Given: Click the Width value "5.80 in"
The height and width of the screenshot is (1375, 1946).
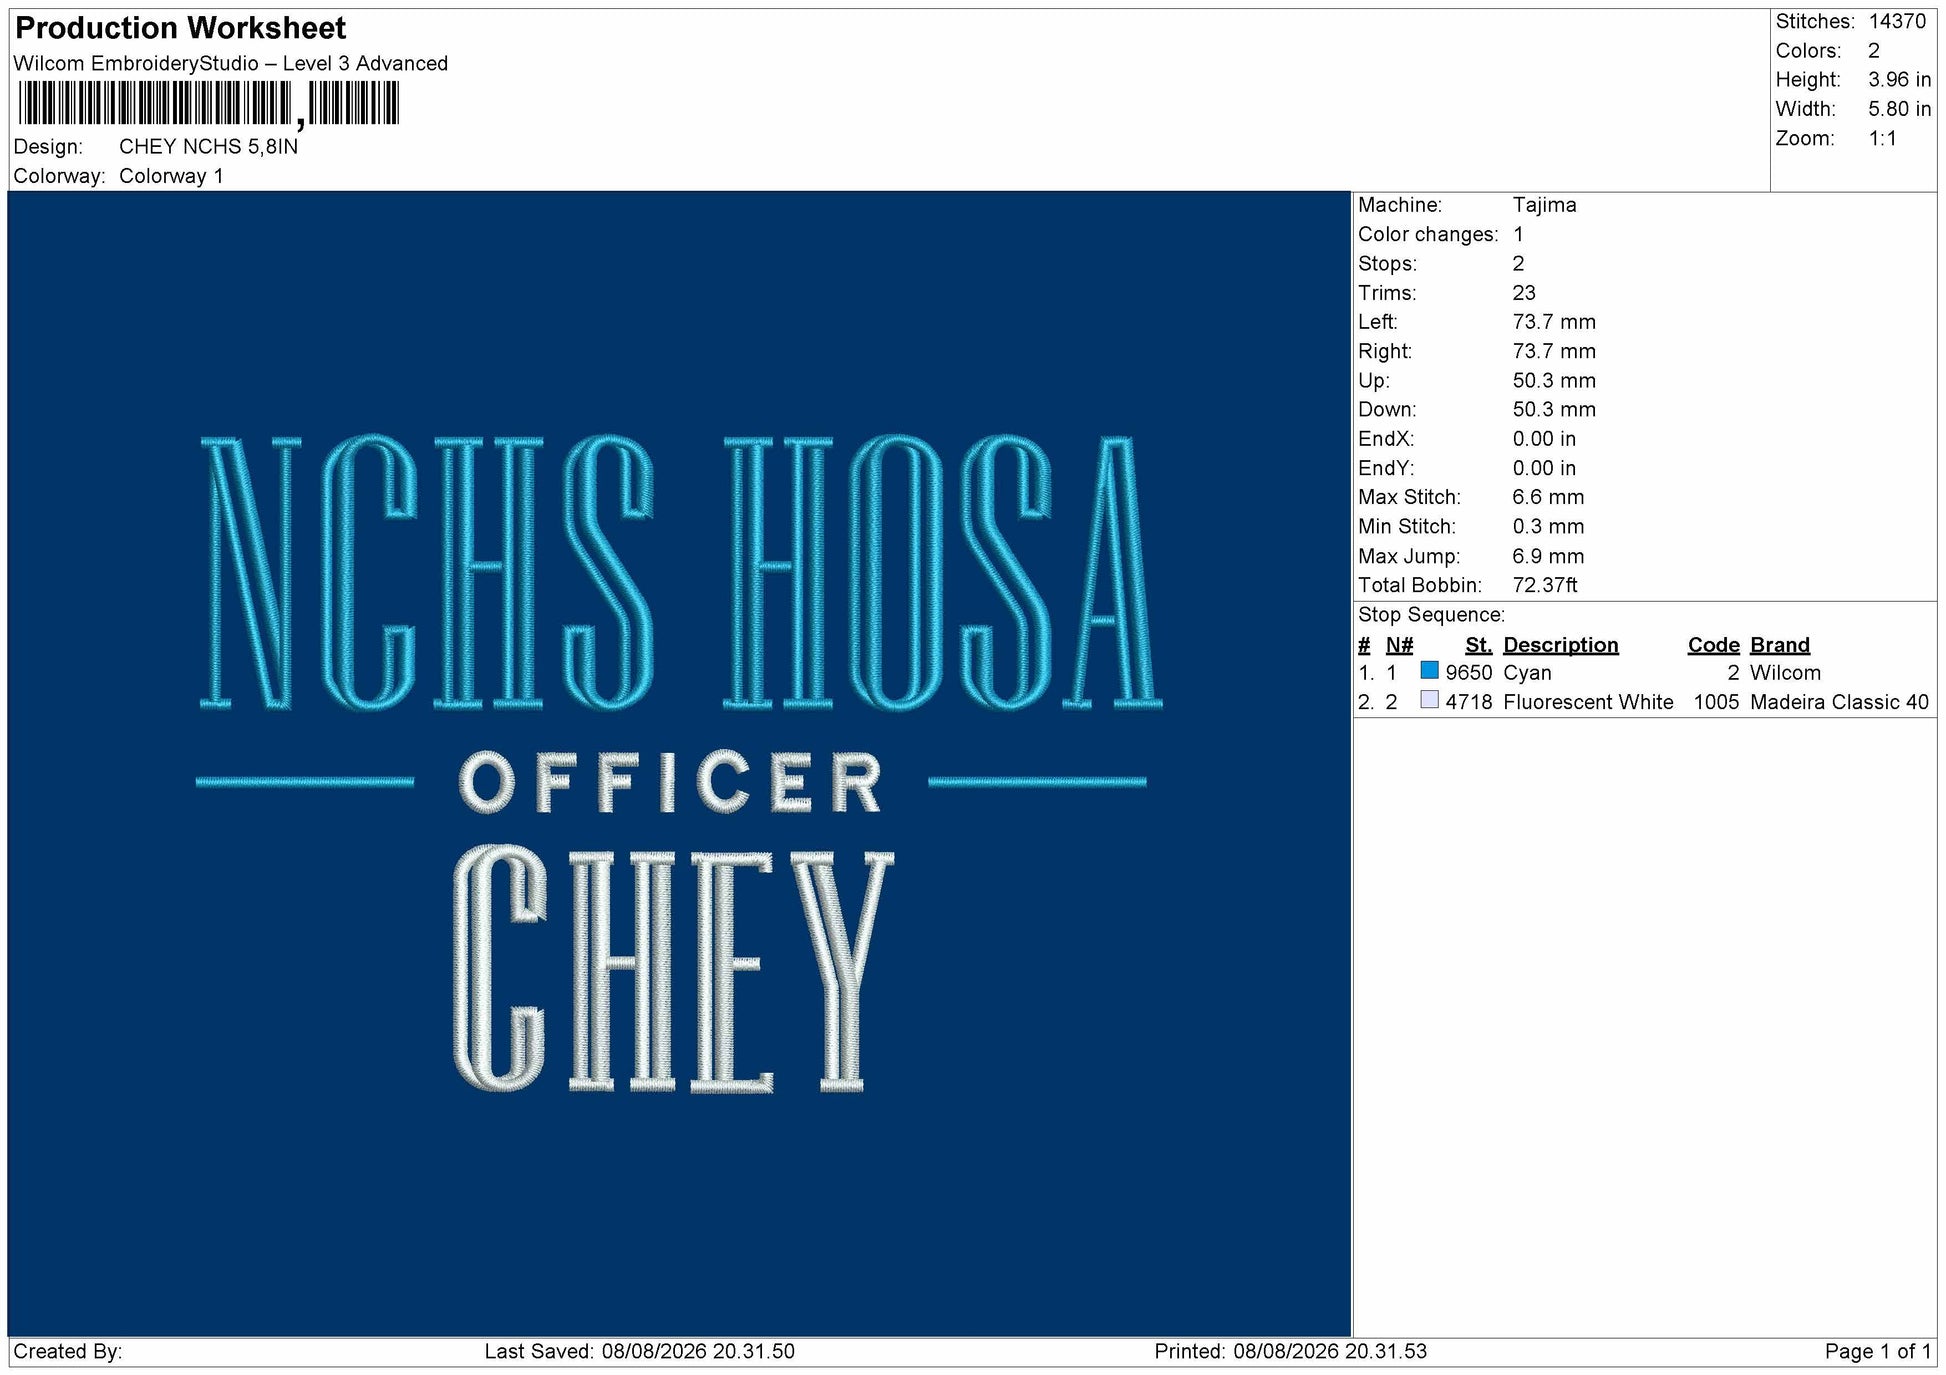Looking at the screenshot, I should (1899, 109).
